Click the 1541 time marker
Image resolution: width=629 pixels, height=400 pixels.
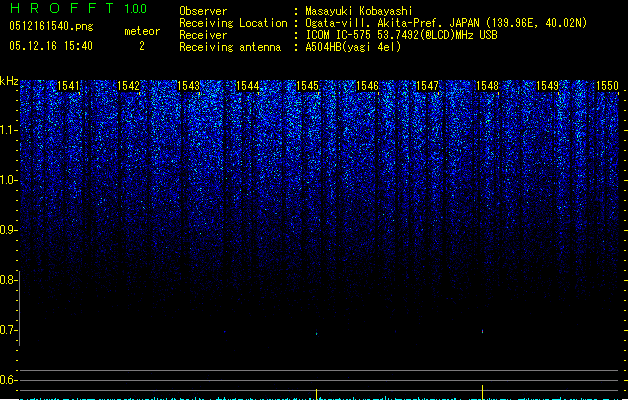click(68, 87)
